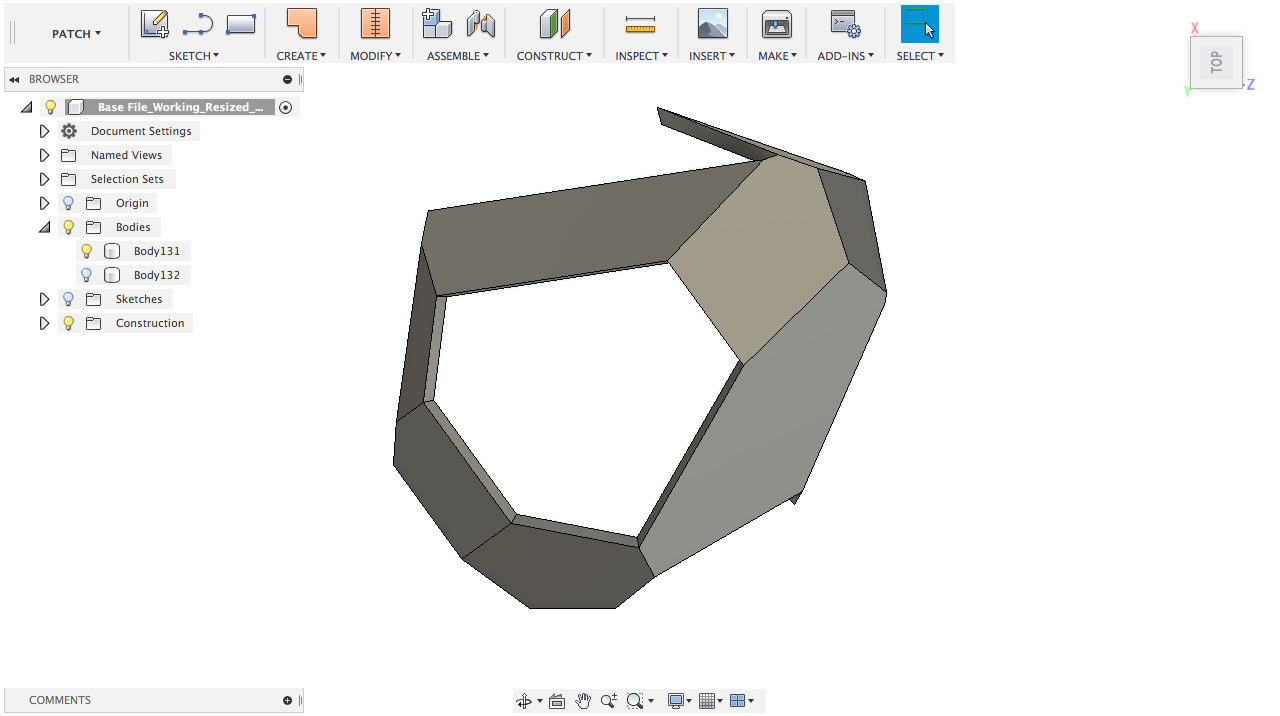
Task: Open the MODIFY menu
Action: [375, 56]
